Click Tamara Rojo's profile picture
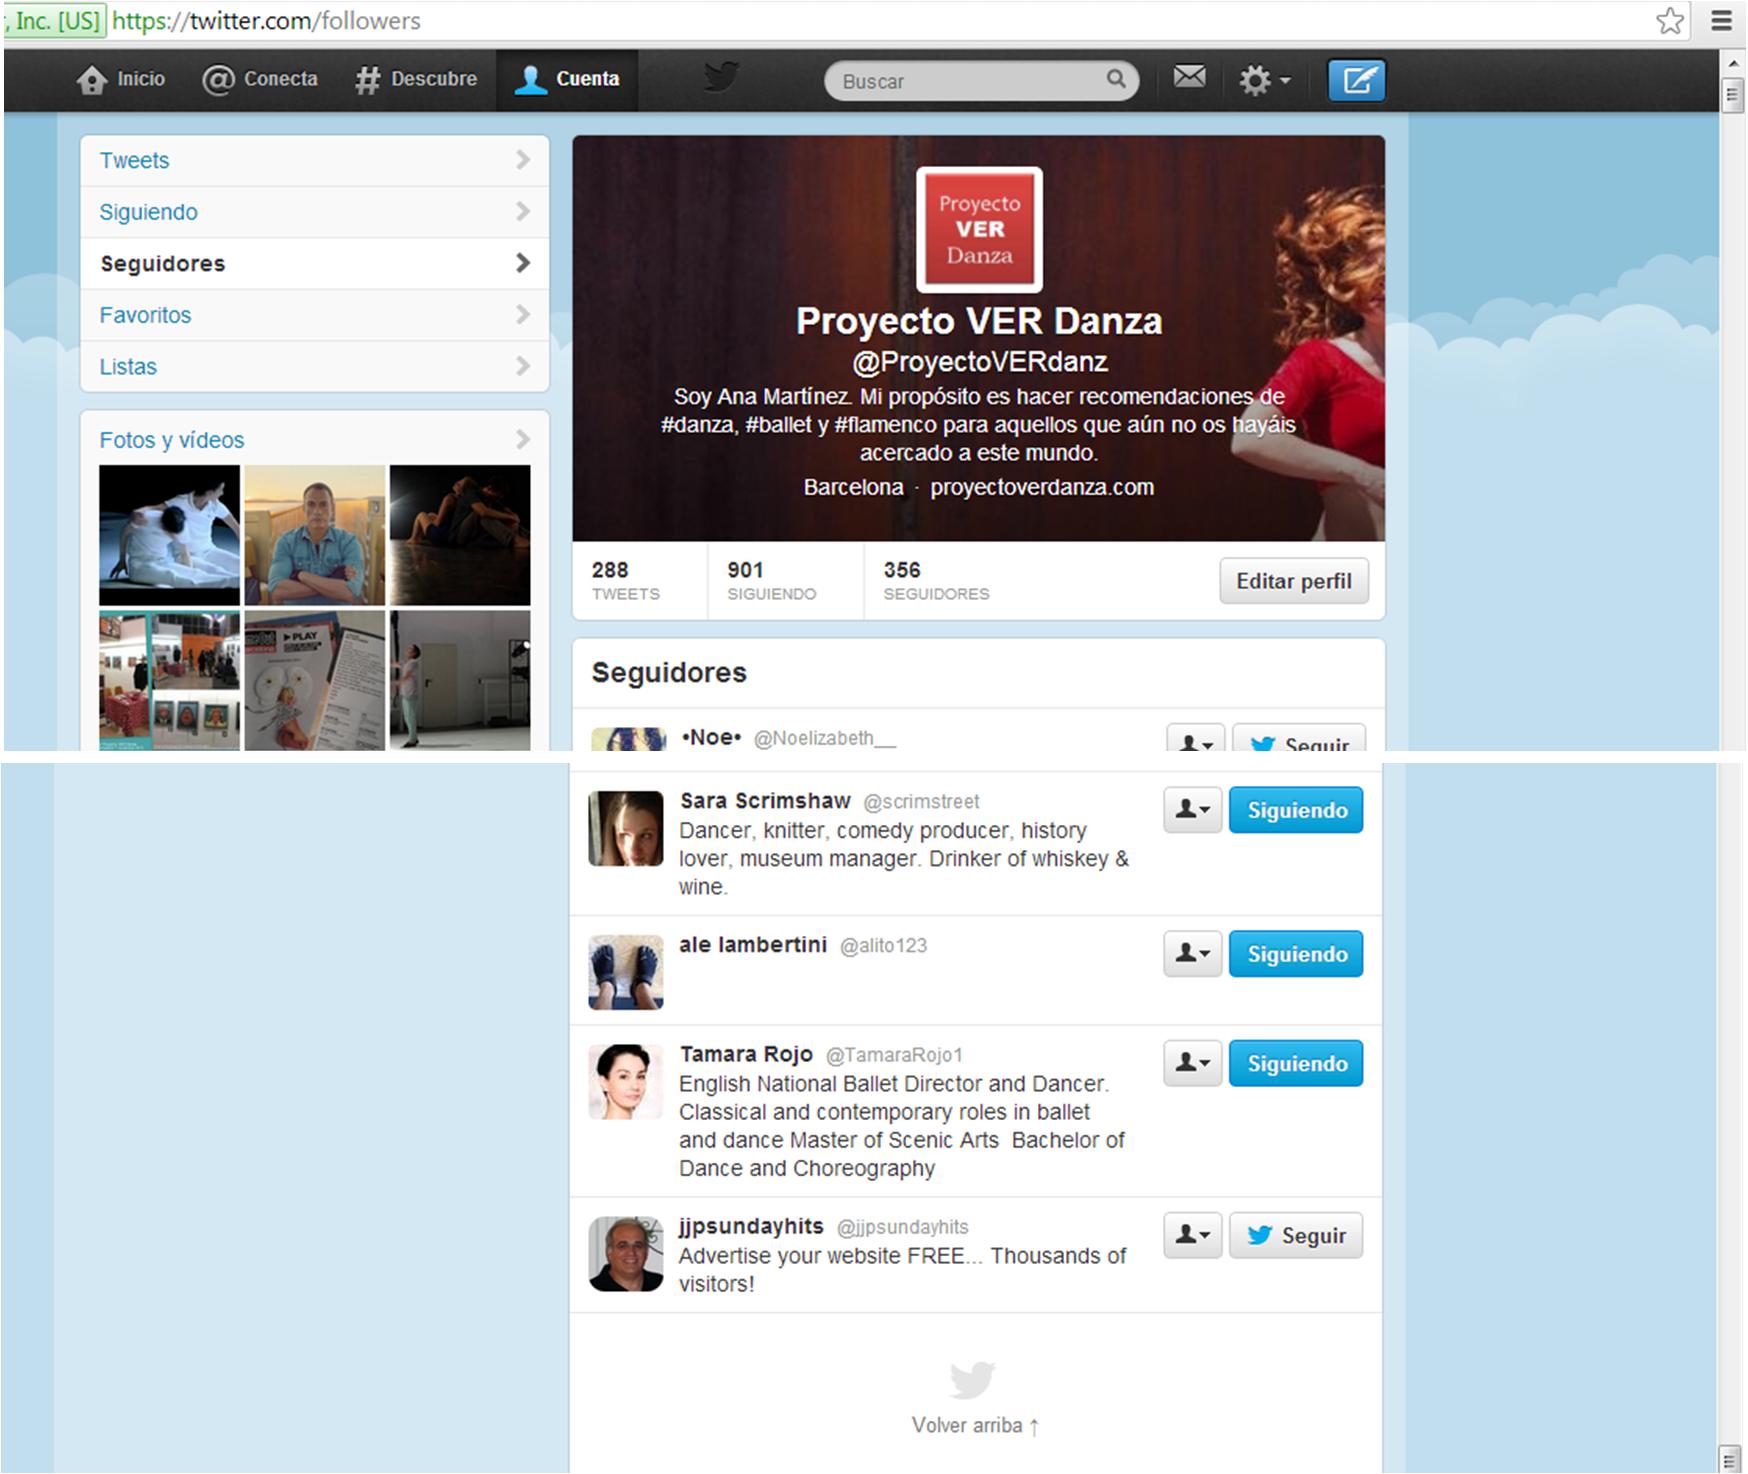Screen dimensions: 1748x1474 (x=626, y=1082)
